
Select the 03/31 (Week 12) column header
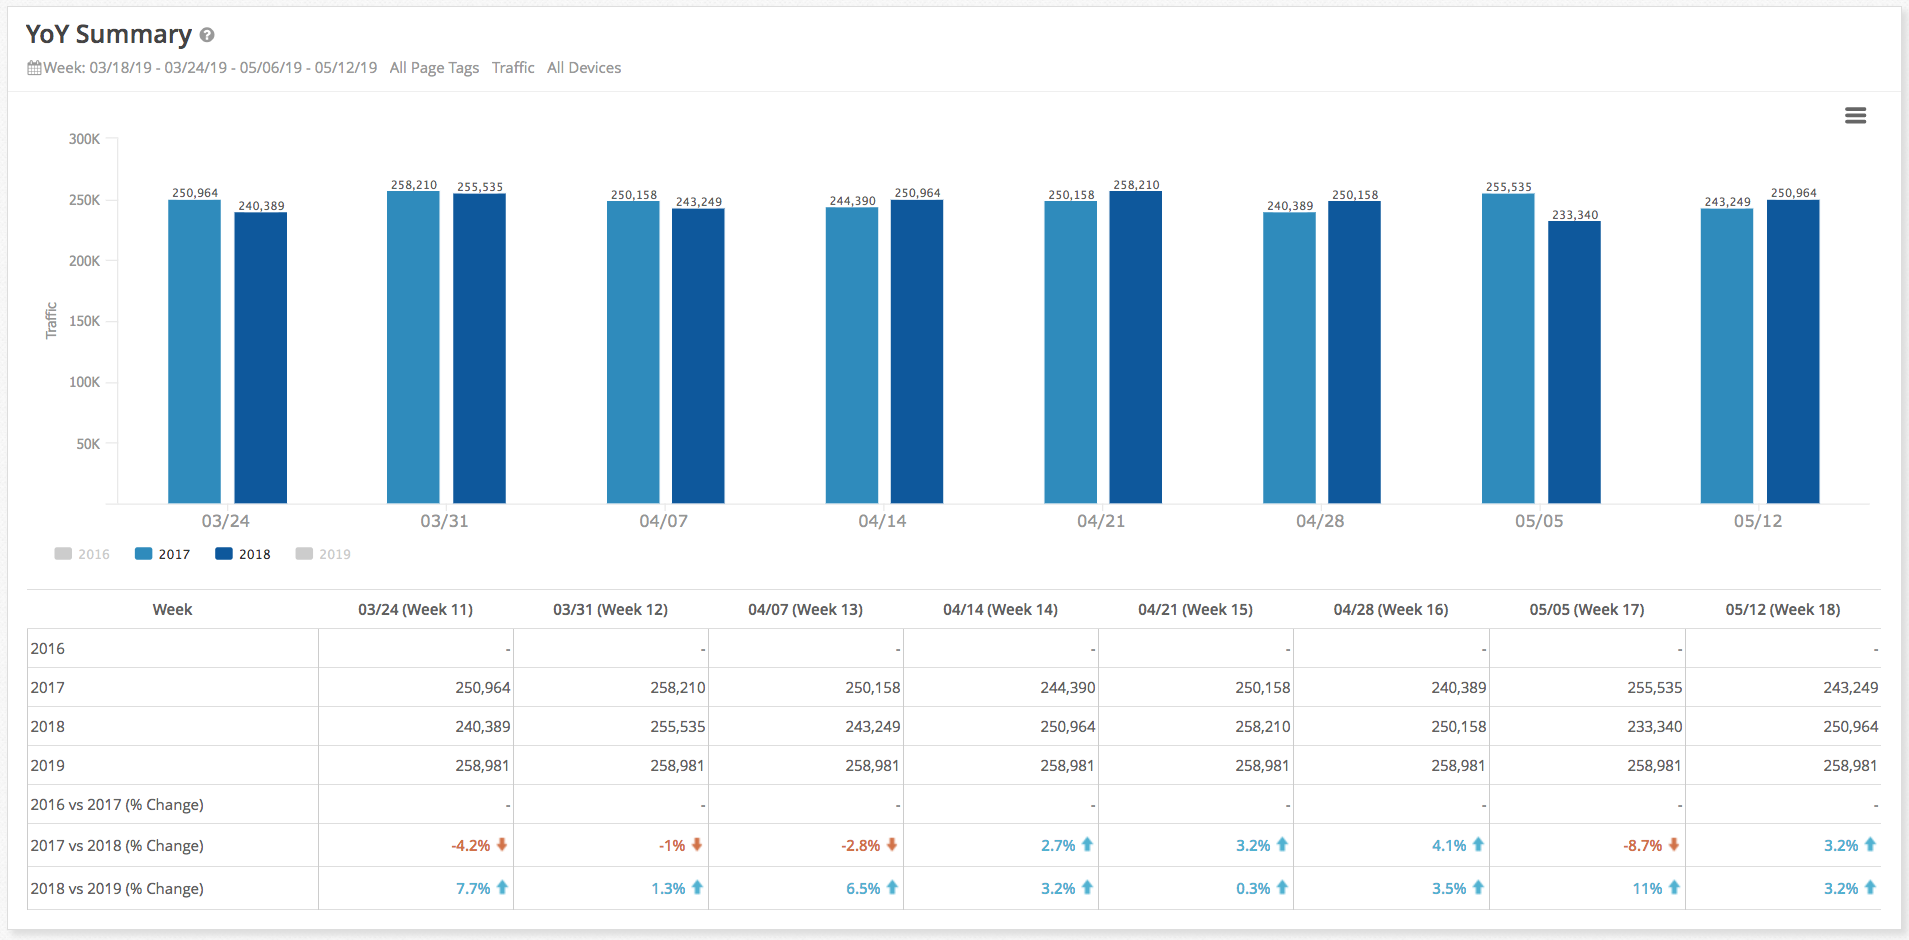611,610
